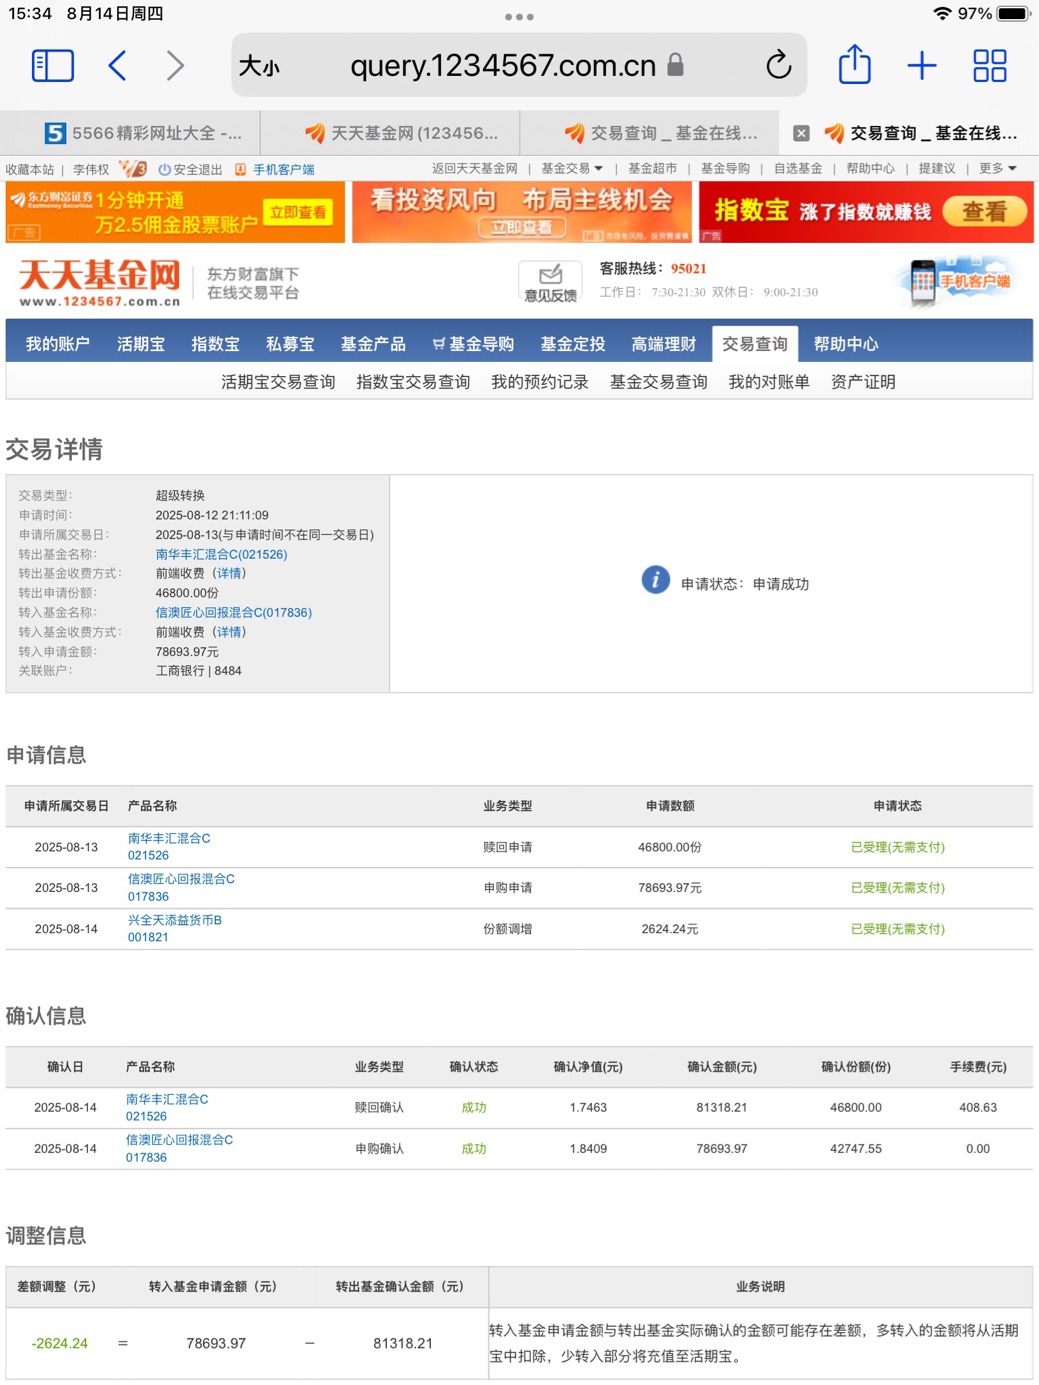Screen dimensions: 1039x1385
Task: Click 指数宝 查看 banner button
Action: [985, 212]
